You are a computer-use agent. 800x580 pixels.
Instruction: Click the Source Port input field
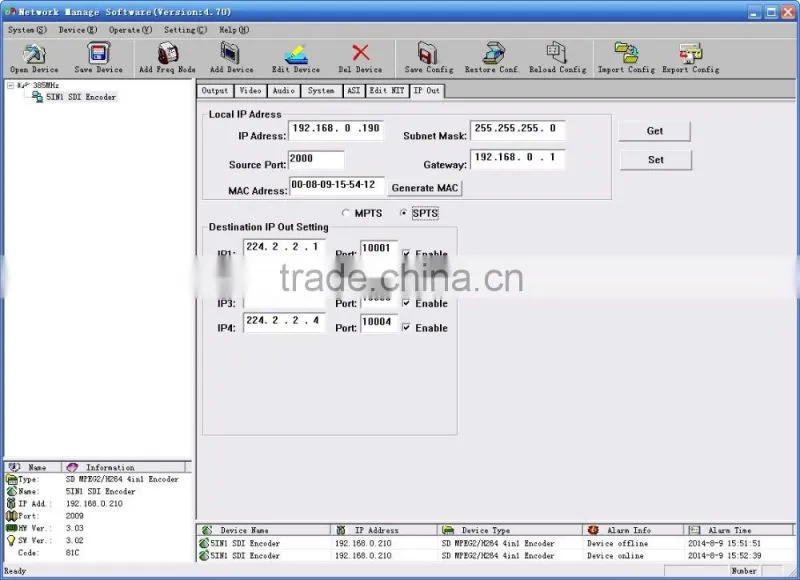coord(316,159)
